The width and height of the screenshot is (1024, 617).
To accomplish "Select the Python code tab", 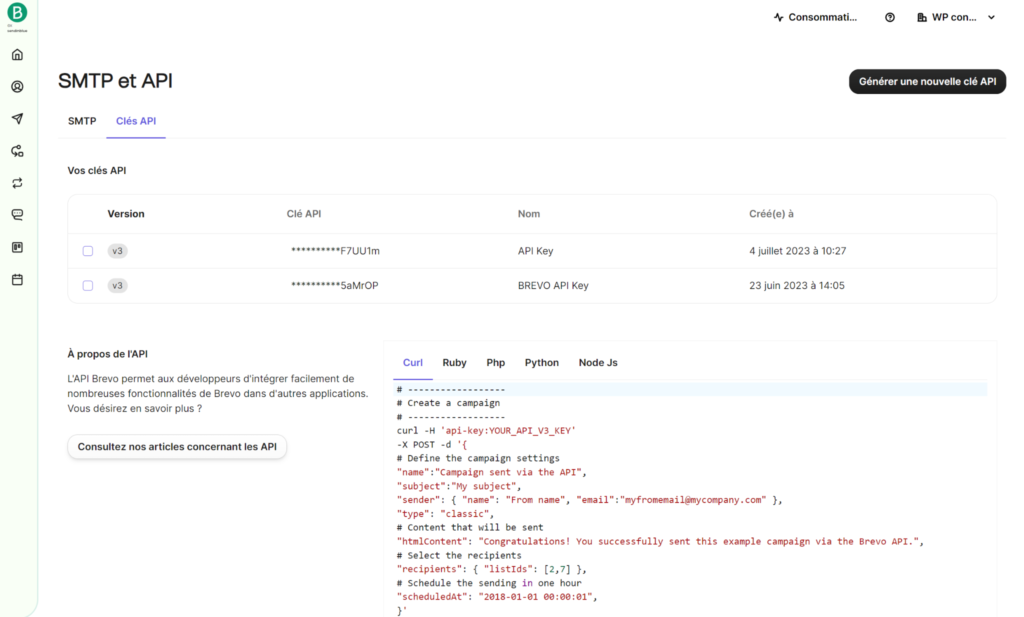I will (x=542, y=362).
